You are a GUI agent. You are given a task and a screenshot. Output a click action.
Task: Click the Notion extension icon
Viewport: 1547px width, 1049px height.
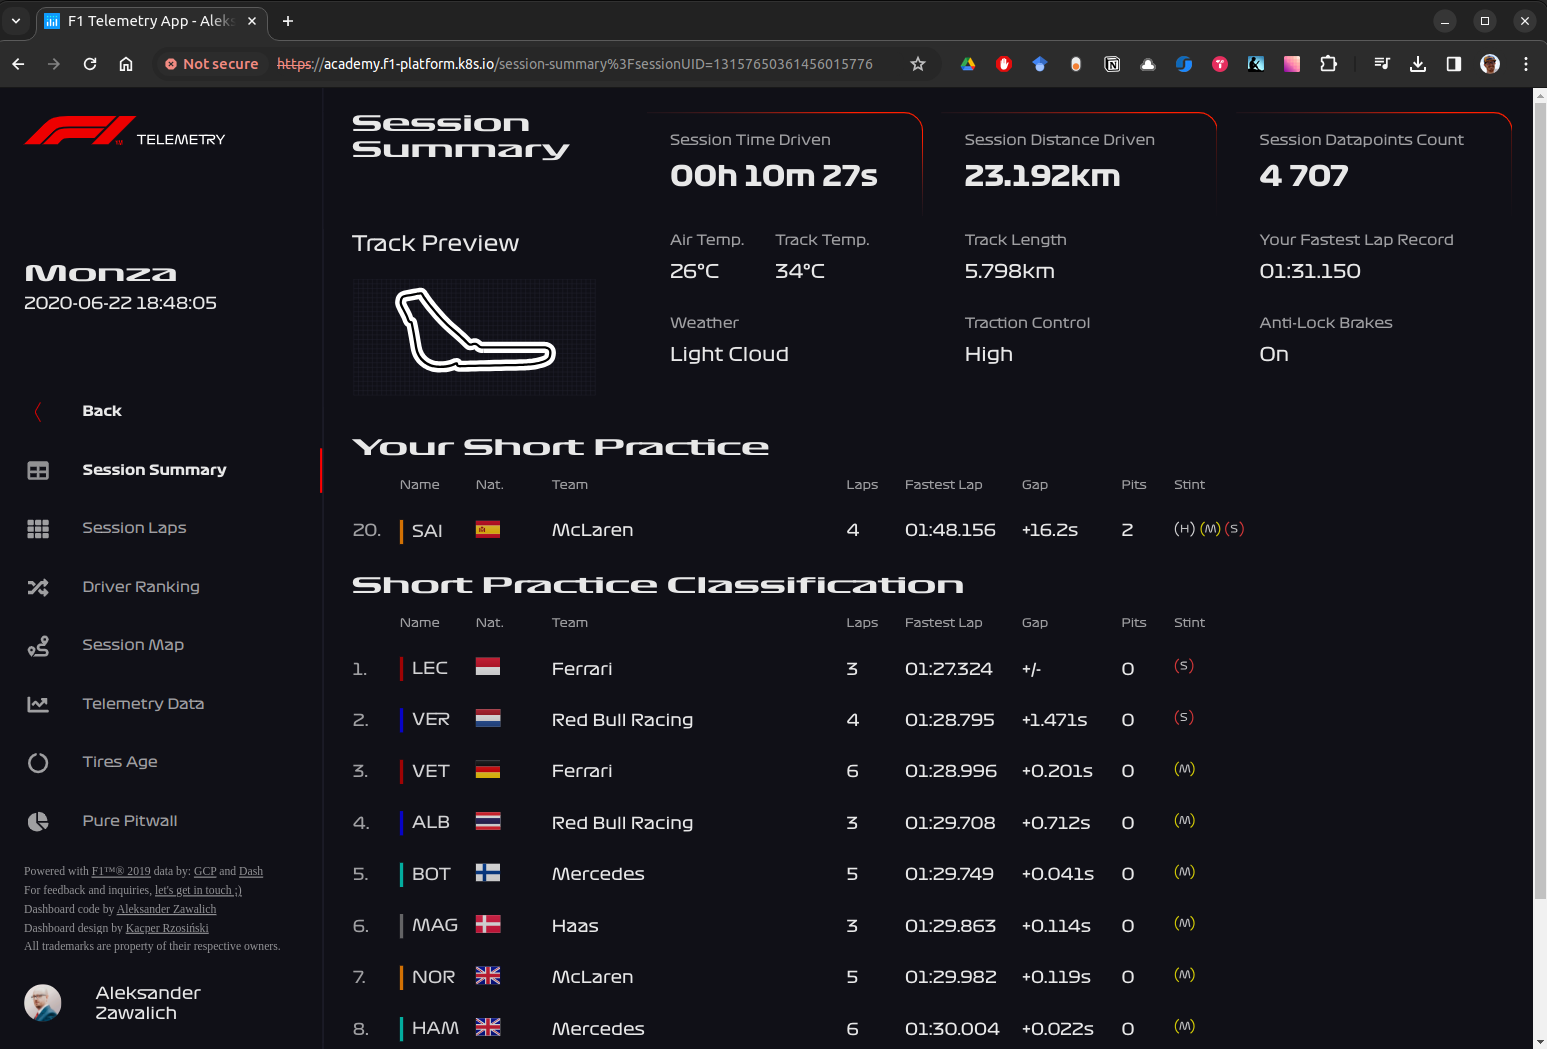[1112, 64]
